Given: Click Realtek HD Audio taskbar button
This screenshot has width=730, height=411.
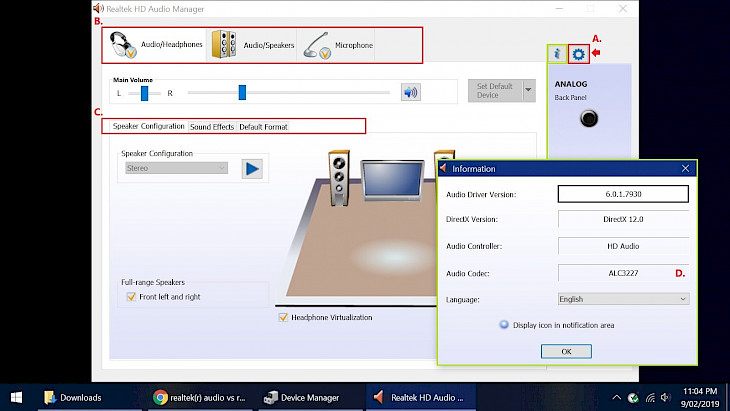Looking at the screenshot, I should point(419,398).
